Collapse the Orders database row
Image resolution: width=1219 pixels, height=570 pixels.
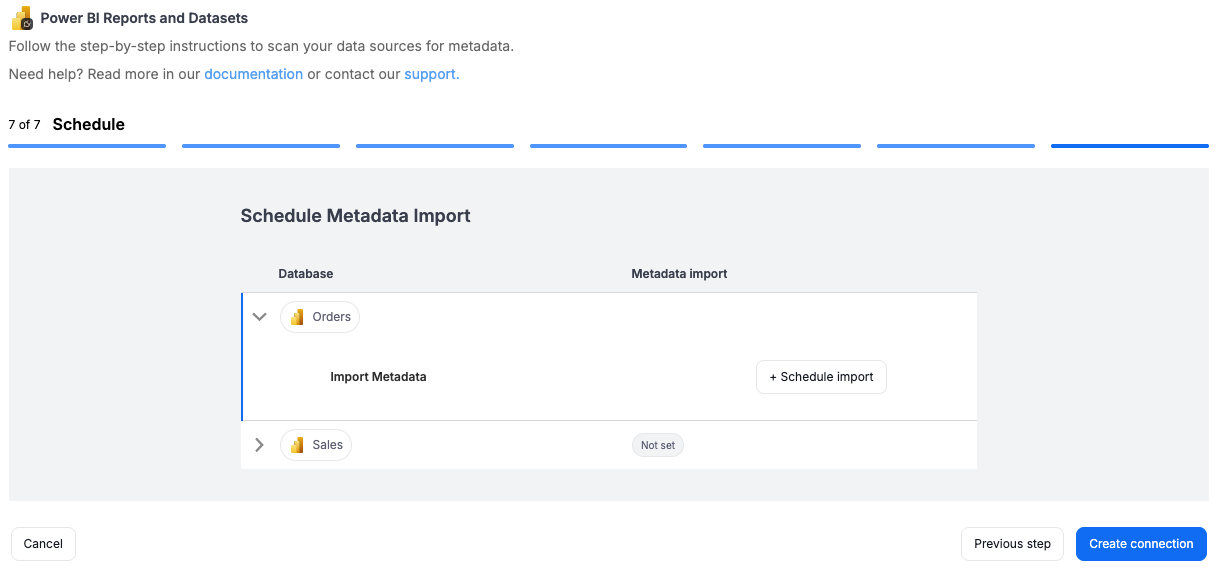tap(260, 317)
